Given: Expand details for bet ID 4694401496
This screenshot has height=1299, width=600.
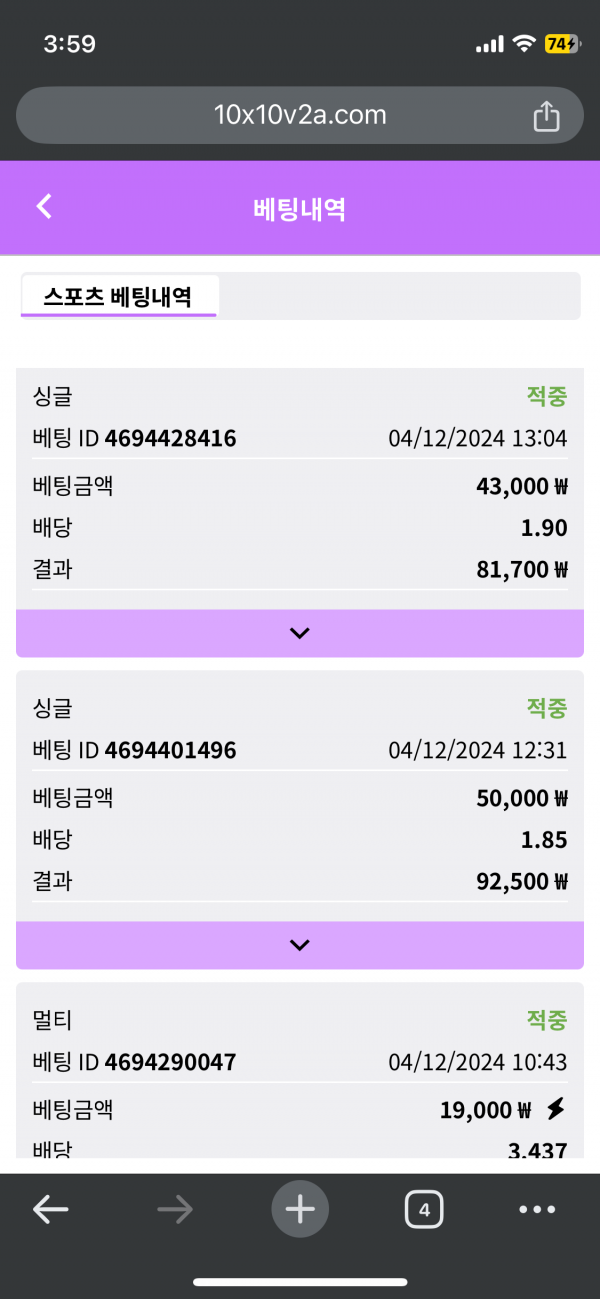Looking at the screenshot, I should pyautogui.click(x=300, y=945).
